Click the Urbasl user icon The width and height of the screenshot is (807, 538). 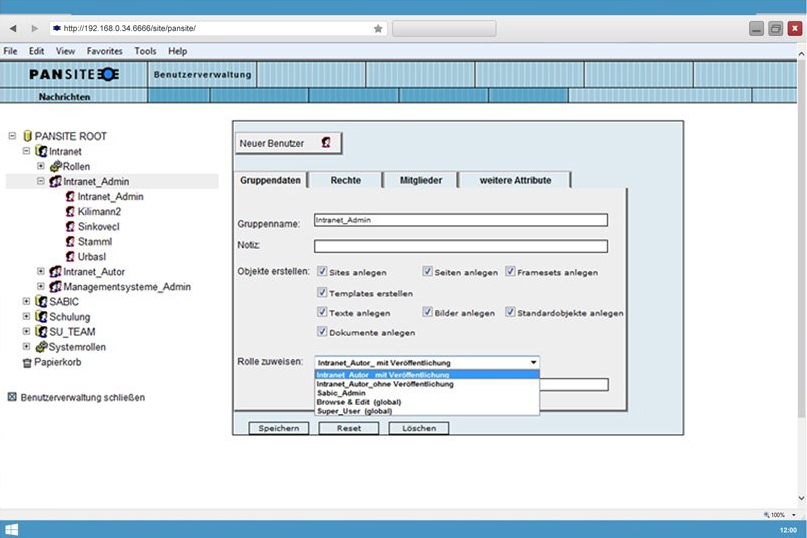(71, 256)
